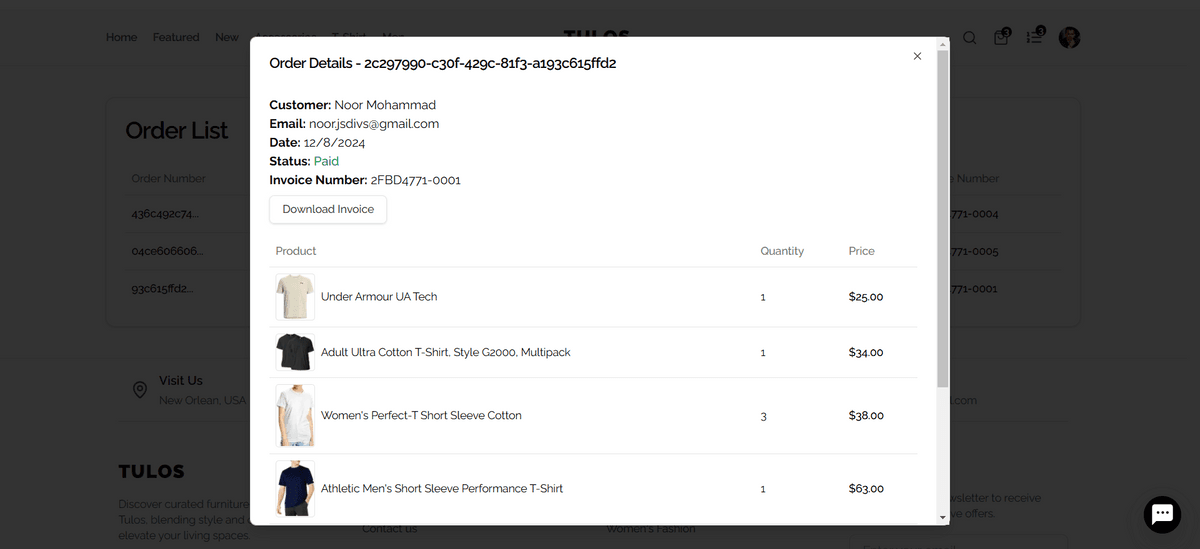Screen dimensions: 1200x549
Task: Click the dialog's vertical scrollbar thumb
Action: point(942,220)
